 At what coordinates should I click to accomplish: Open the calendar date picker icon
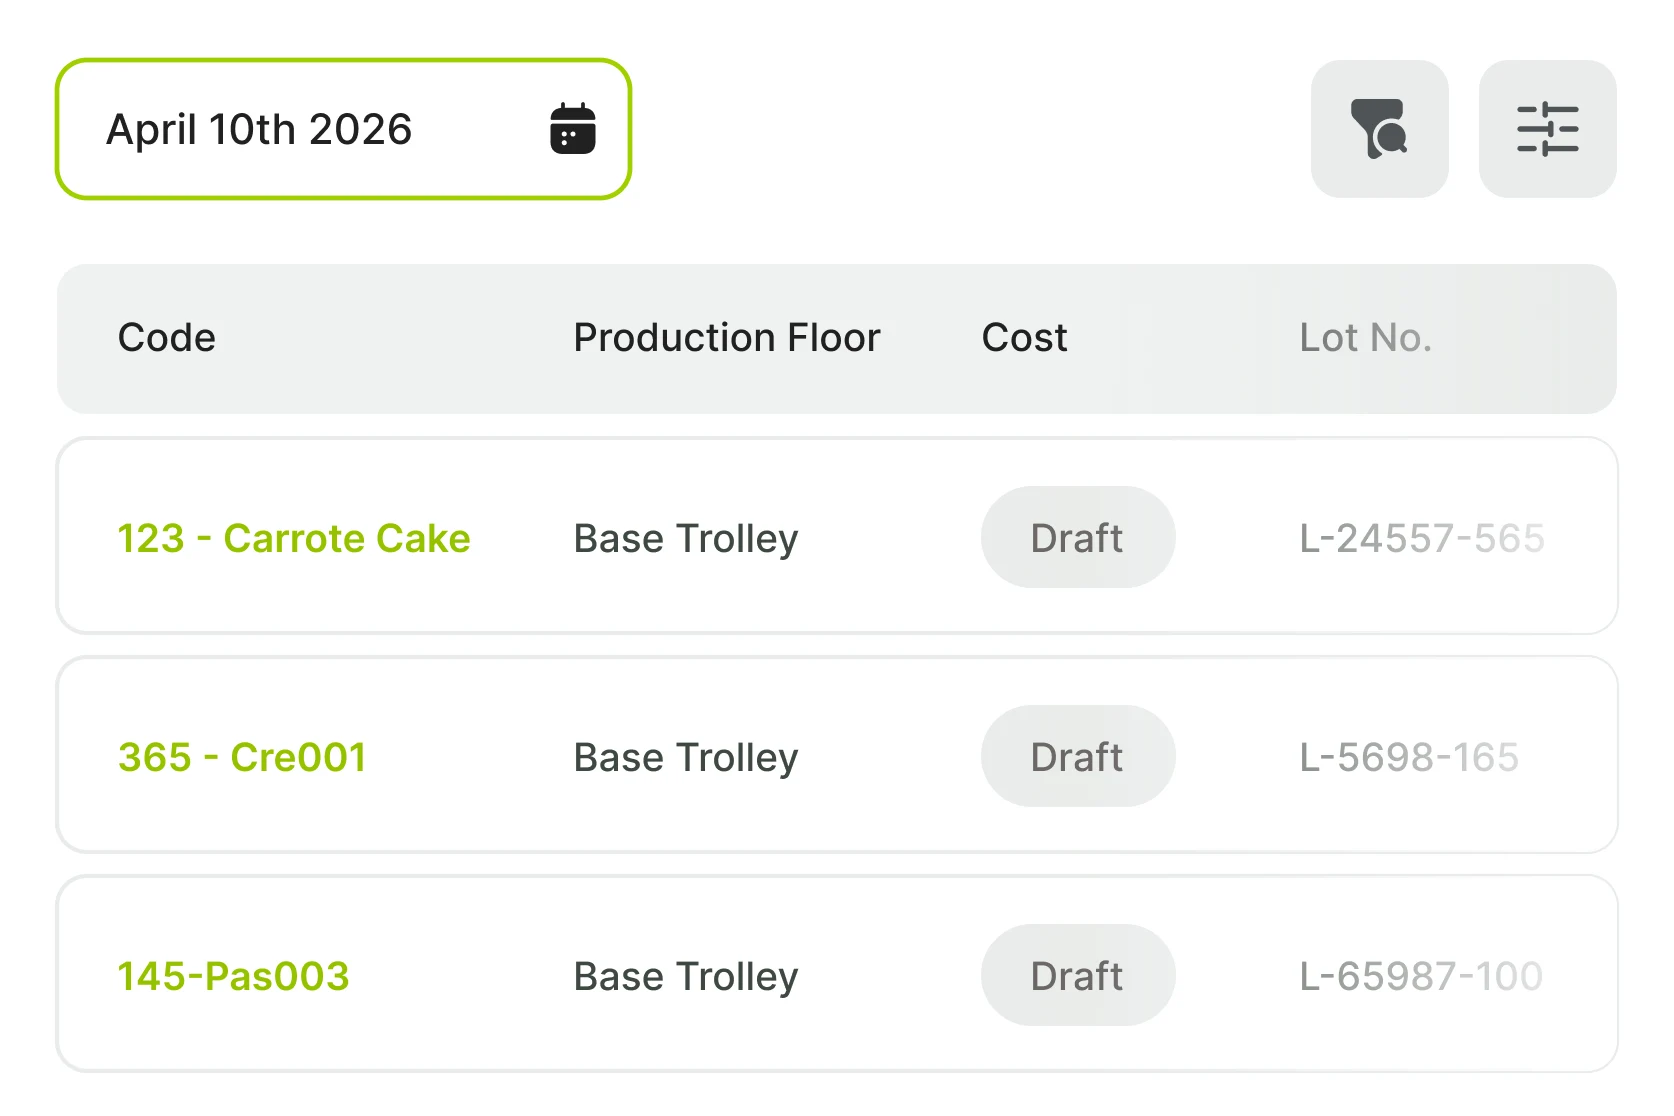(573, 129)
